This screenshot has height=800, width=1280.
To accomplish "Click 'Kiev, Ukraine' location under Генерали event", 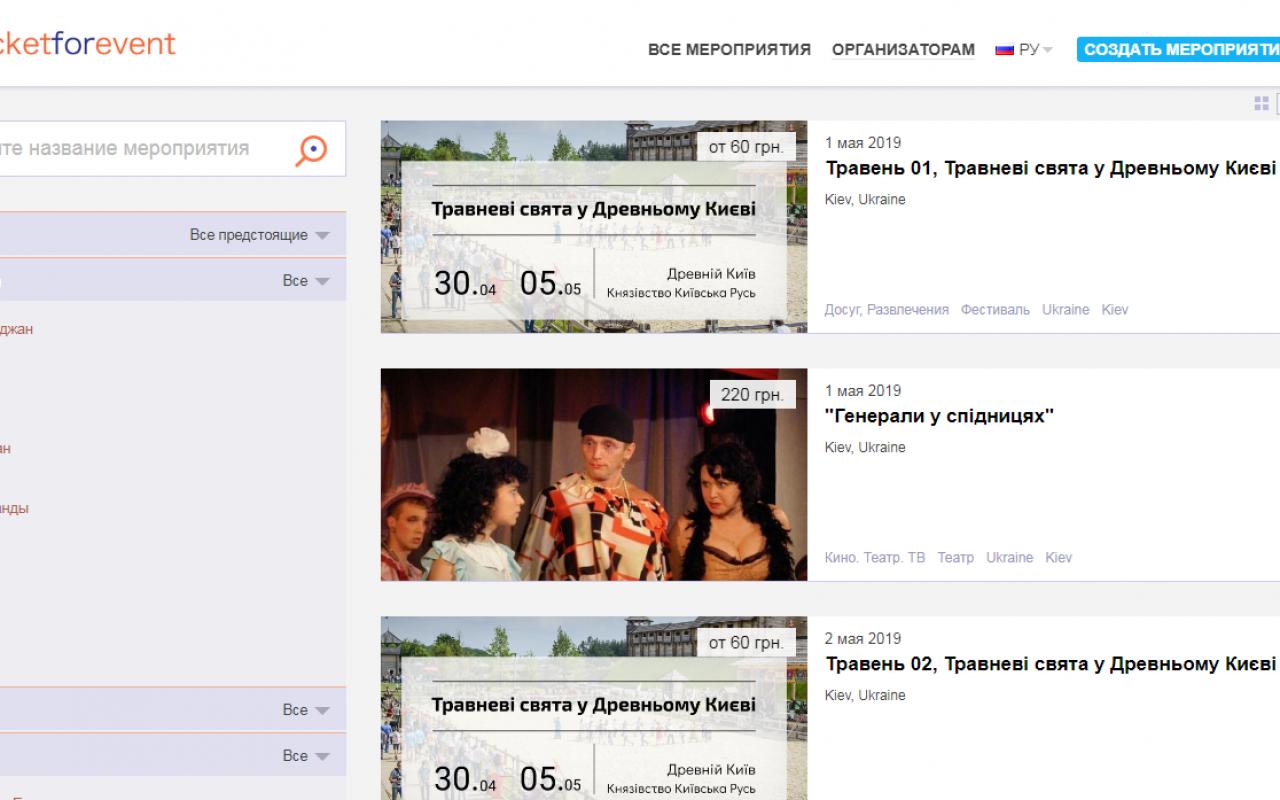I will [x=865, y=448].
